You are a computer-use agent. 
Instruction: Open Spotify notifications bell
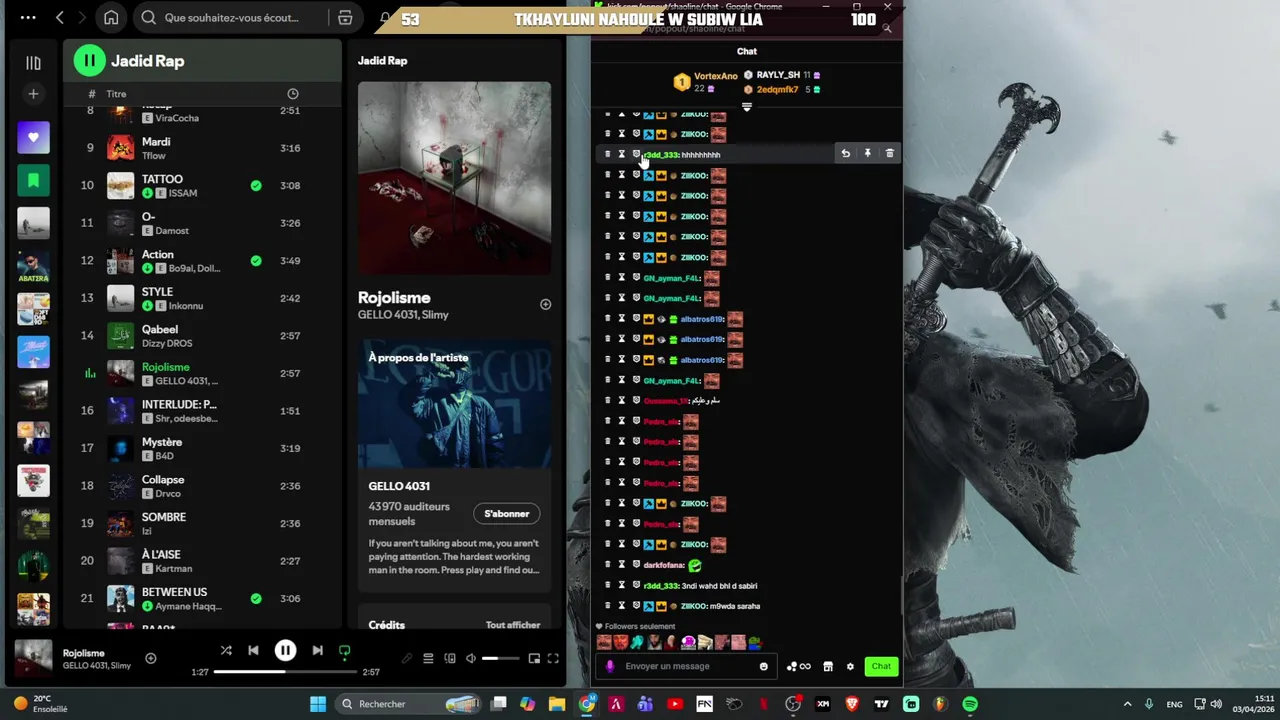pos(385,18)
